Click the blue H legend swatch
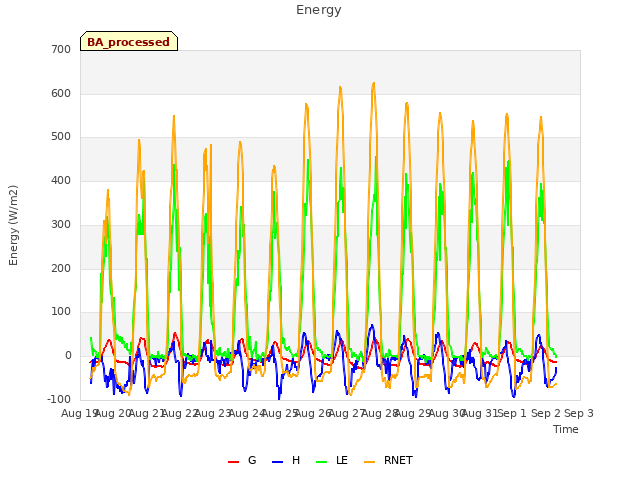Viewport: 640px width, 480px height. 278,462
